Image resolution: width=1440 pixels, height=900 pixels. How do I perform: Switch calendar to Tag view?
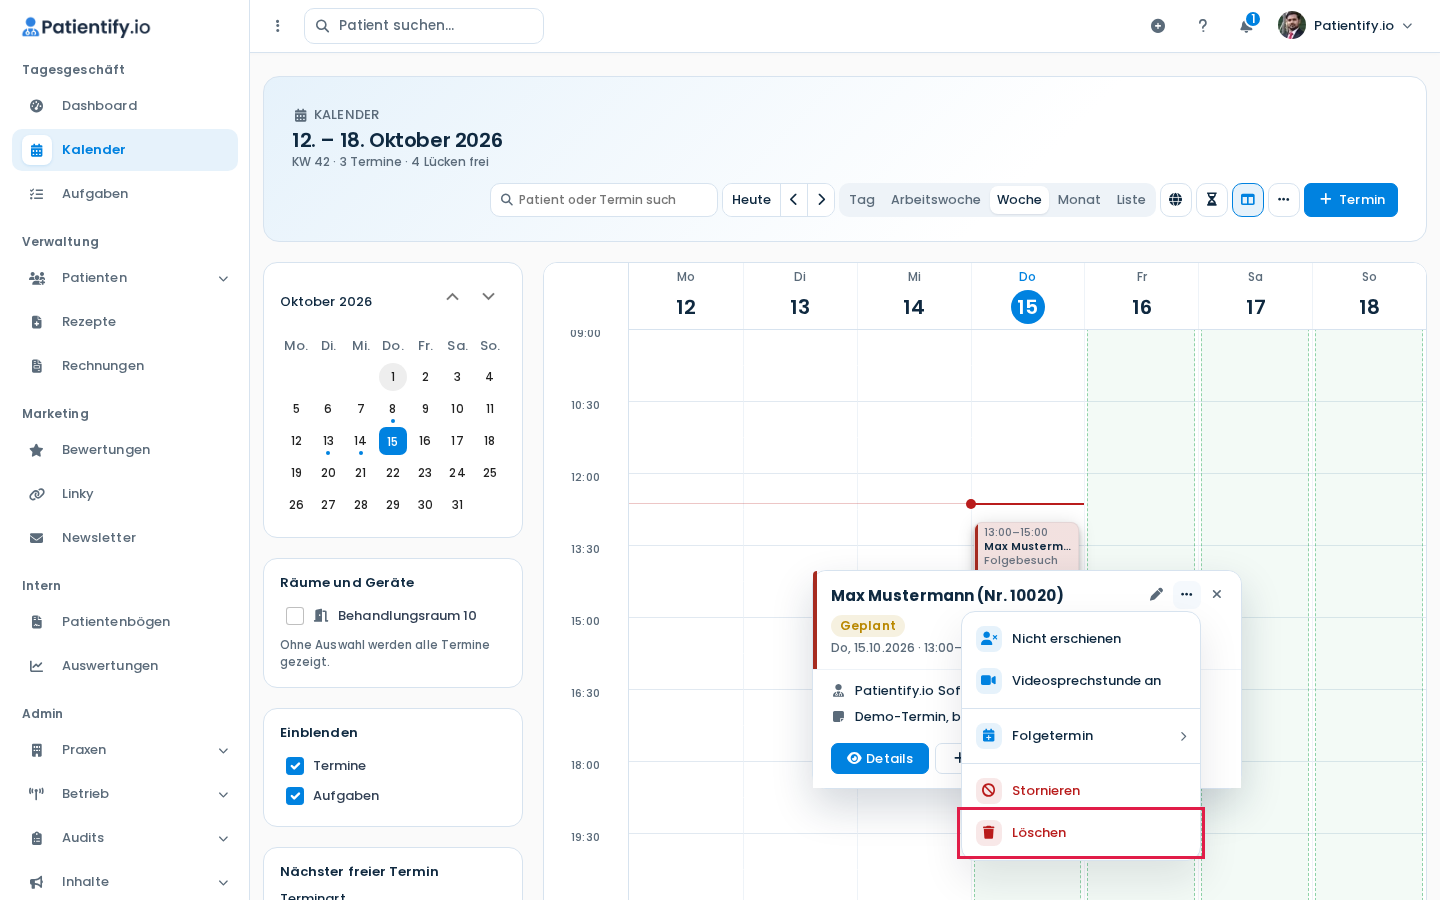(862, 200)
